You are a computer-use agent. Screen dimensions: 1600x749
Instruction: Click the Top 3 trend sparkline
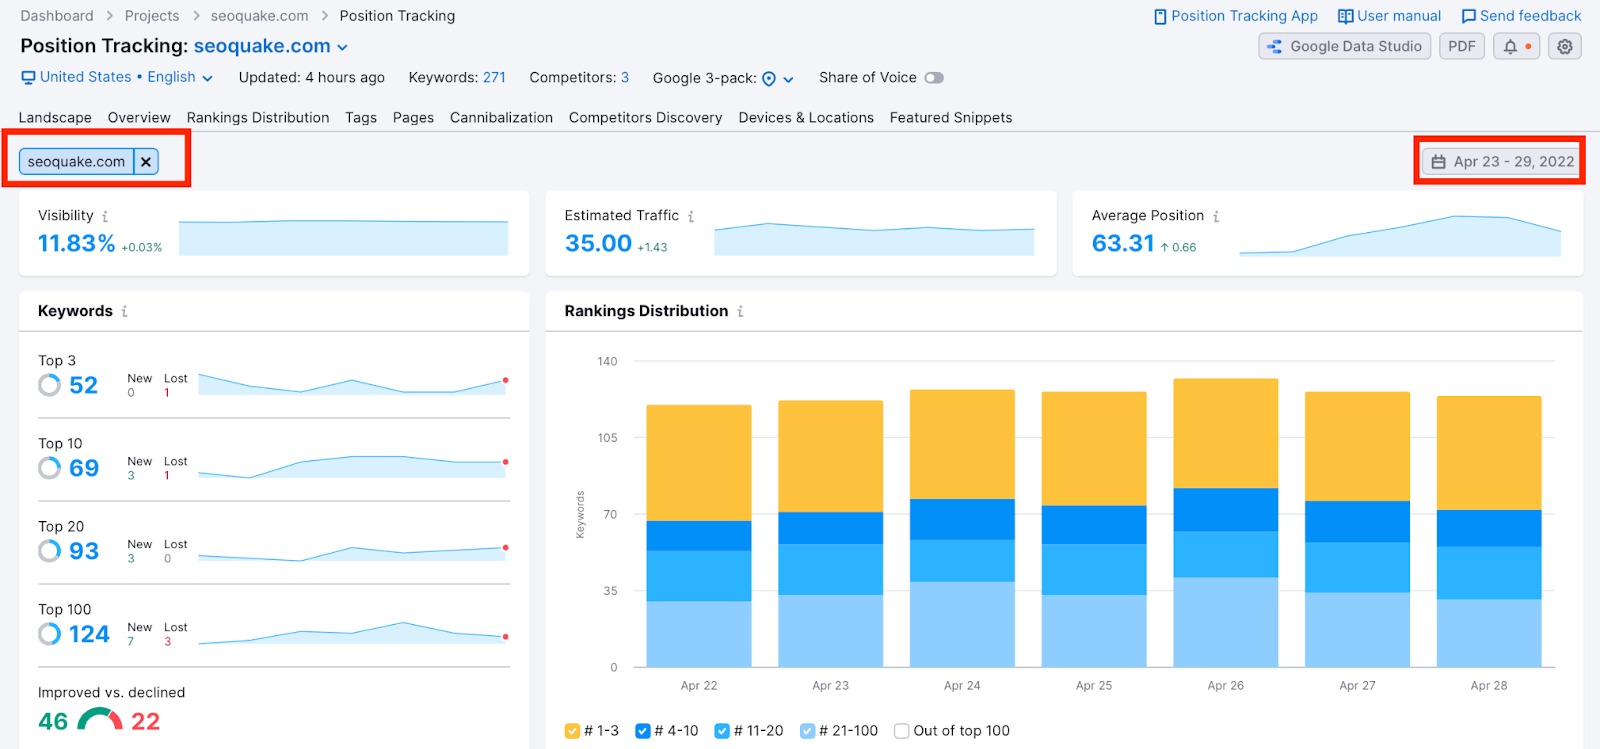point(352,384)
